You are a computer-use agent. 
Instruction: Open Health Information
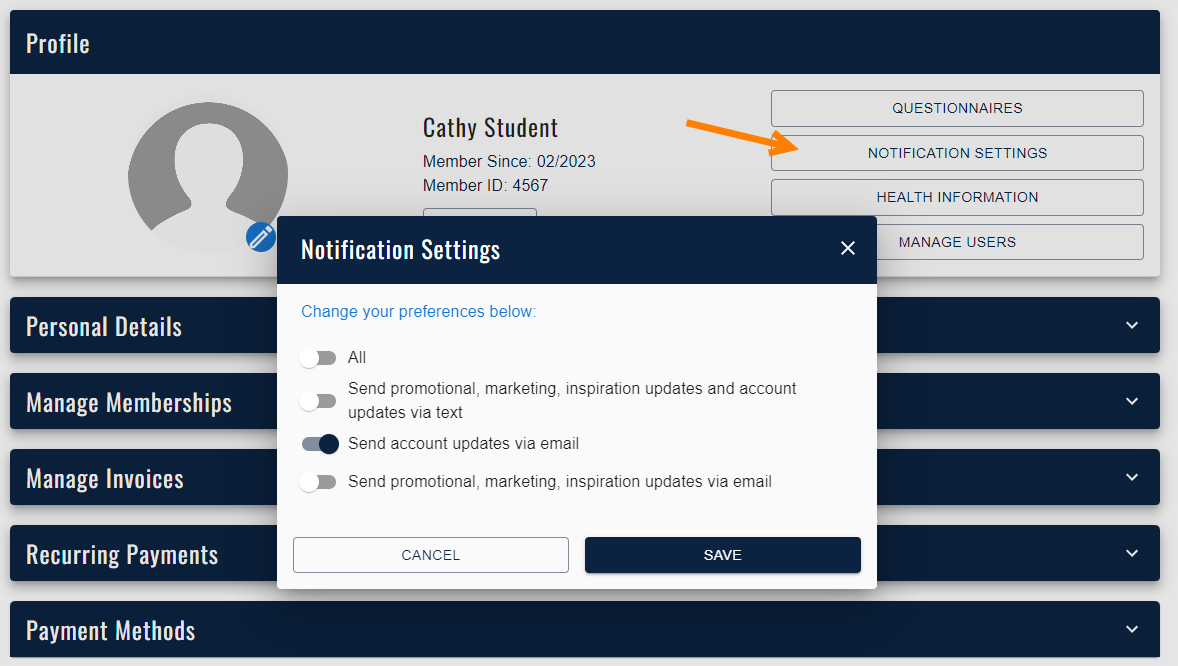pyautogui.click(x=957, y=197)
